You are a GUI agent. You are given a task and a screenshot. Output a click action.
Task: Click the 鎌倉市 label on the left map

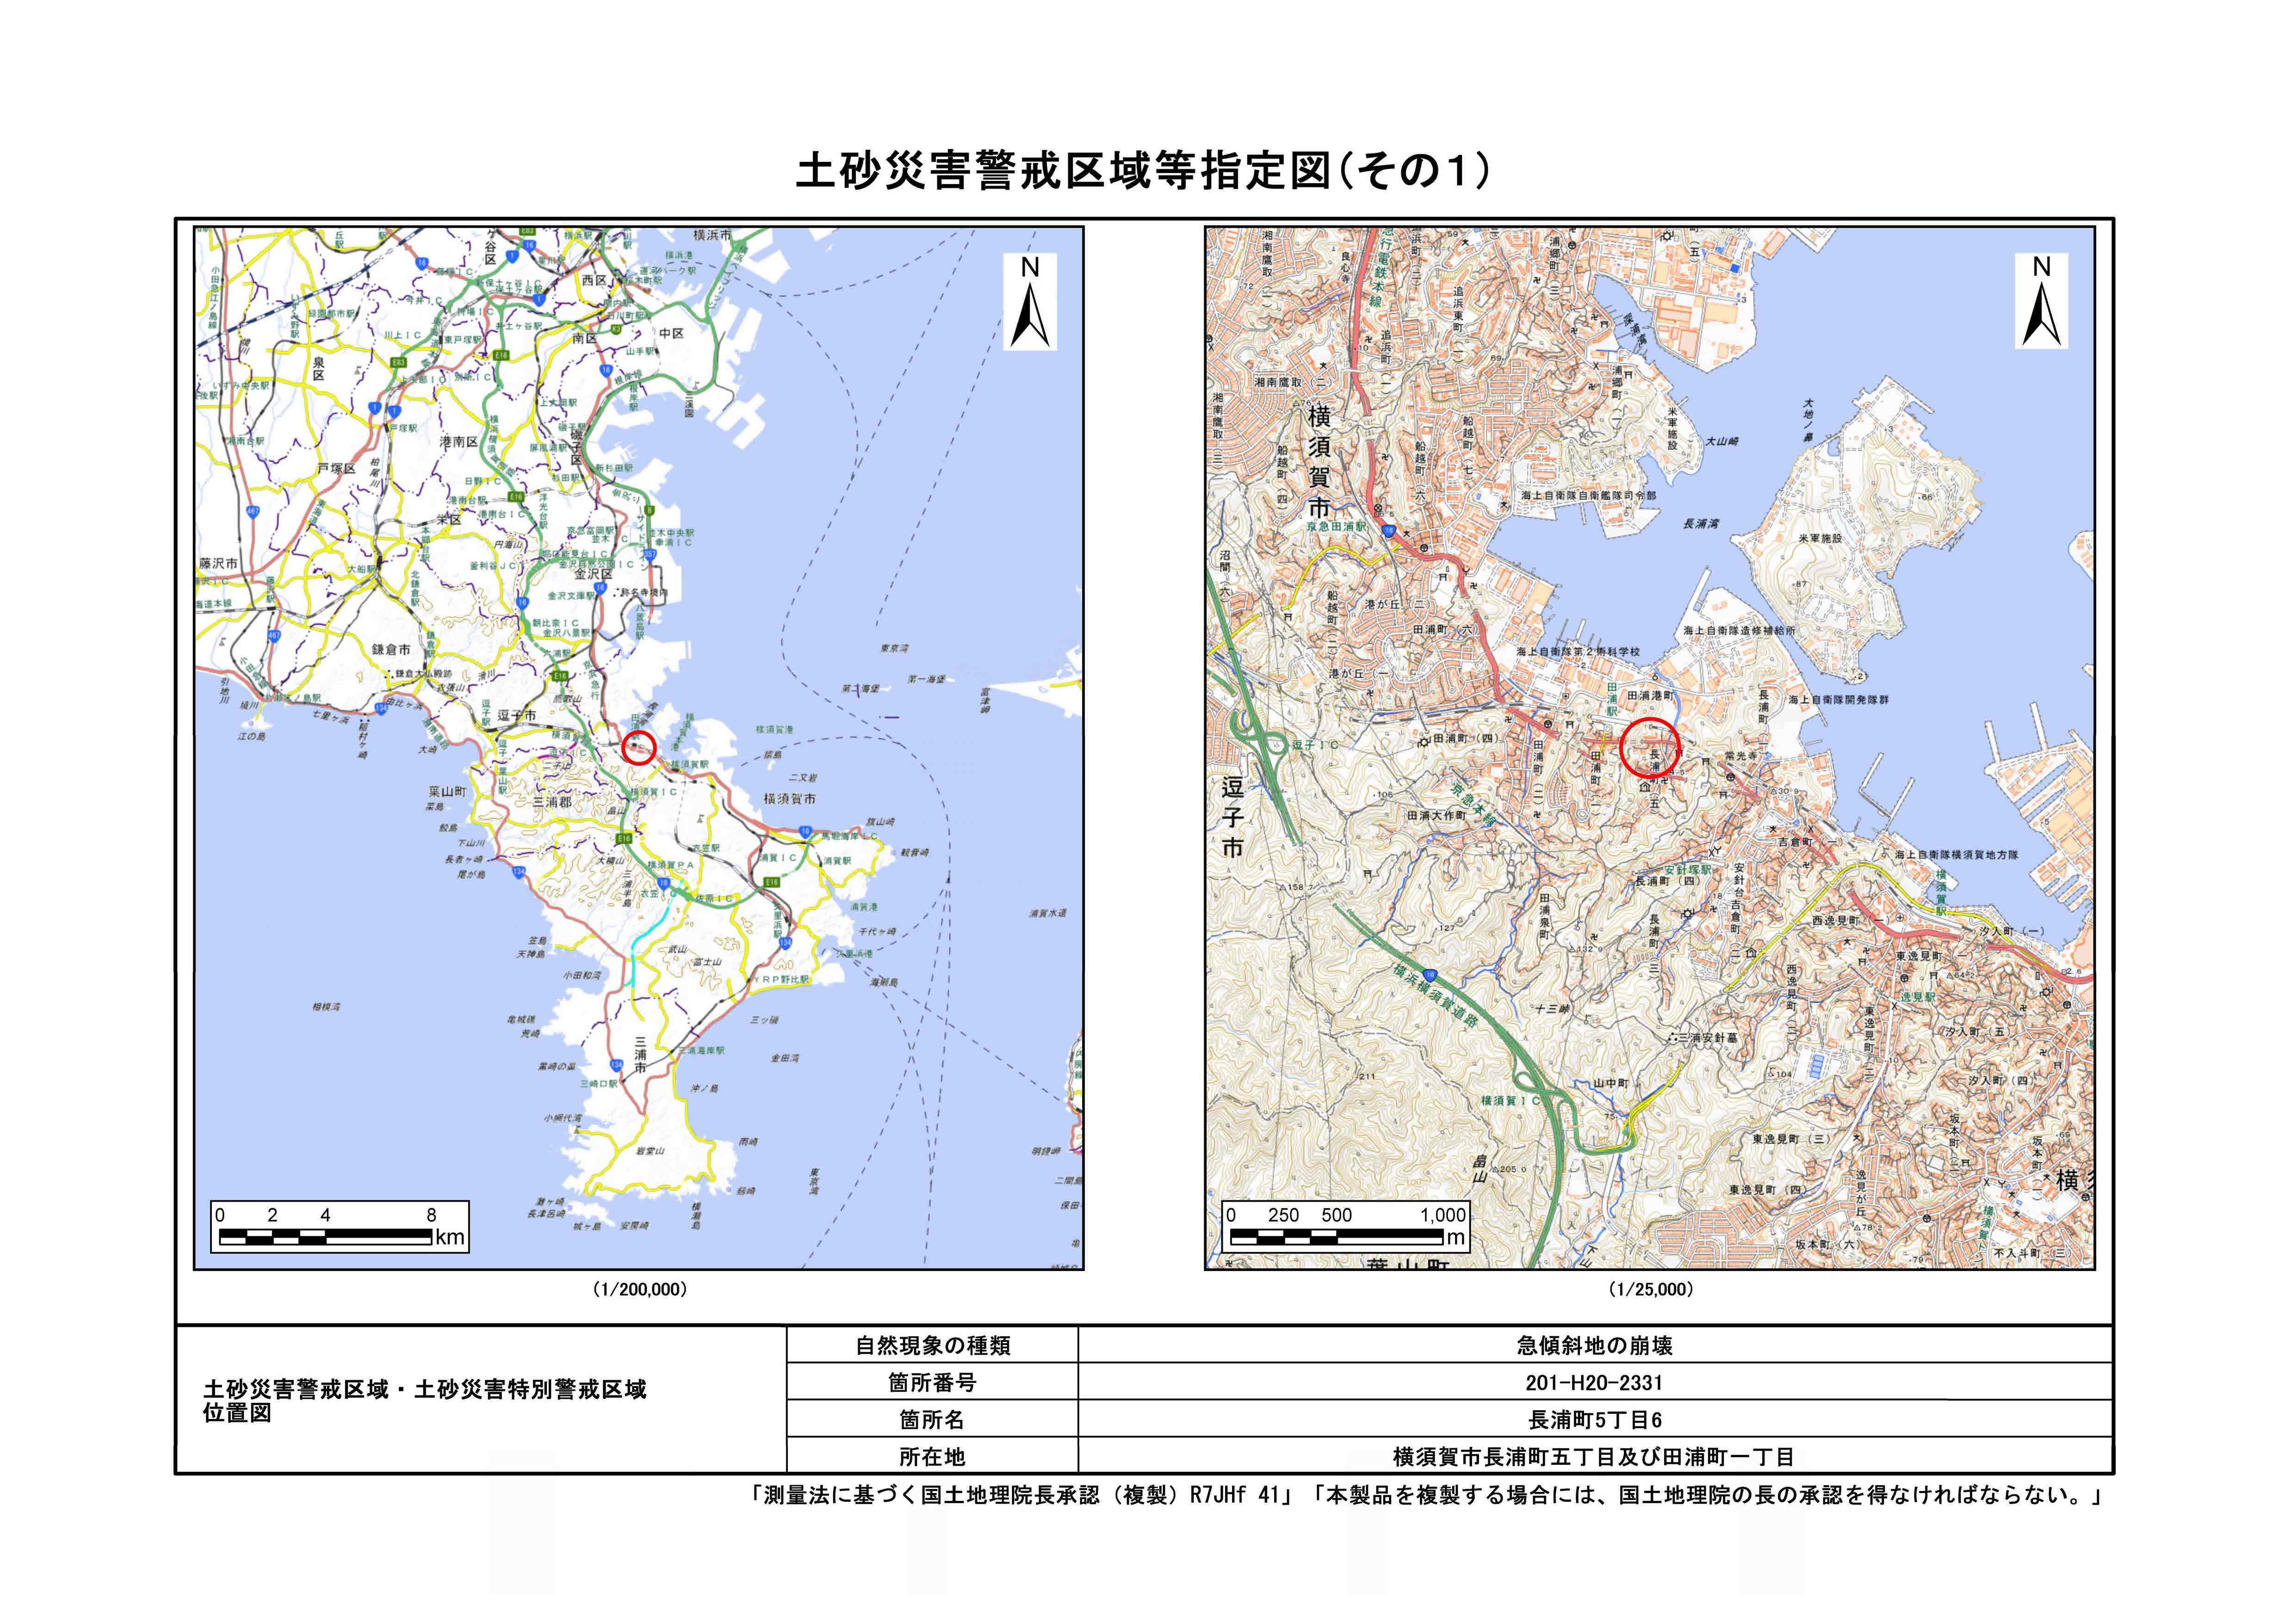[x=391, y=650]
